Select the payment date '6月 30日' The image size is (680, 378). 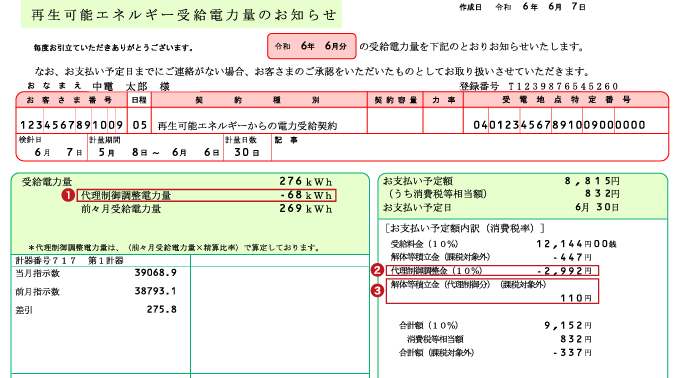(597, 207)
